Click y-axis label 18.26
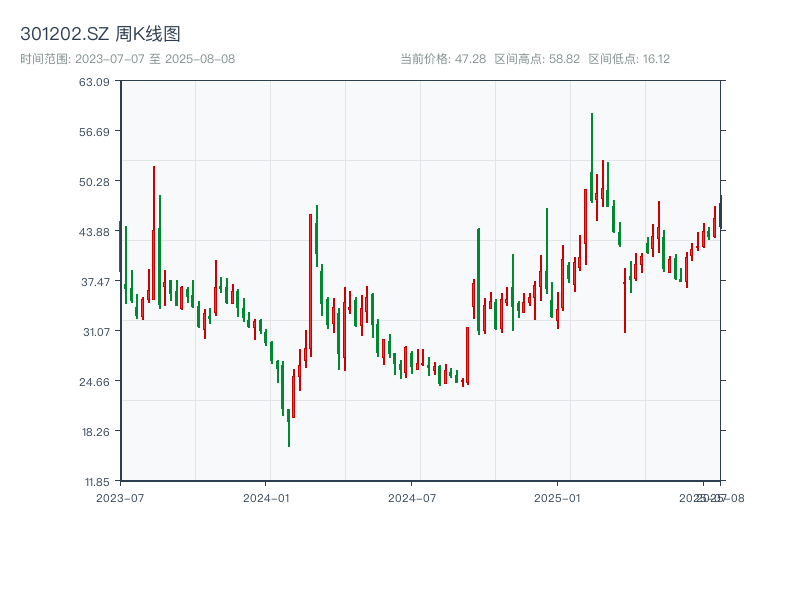Image resolution: width=800 pixels, height=600 pixels. pos(95,432)
